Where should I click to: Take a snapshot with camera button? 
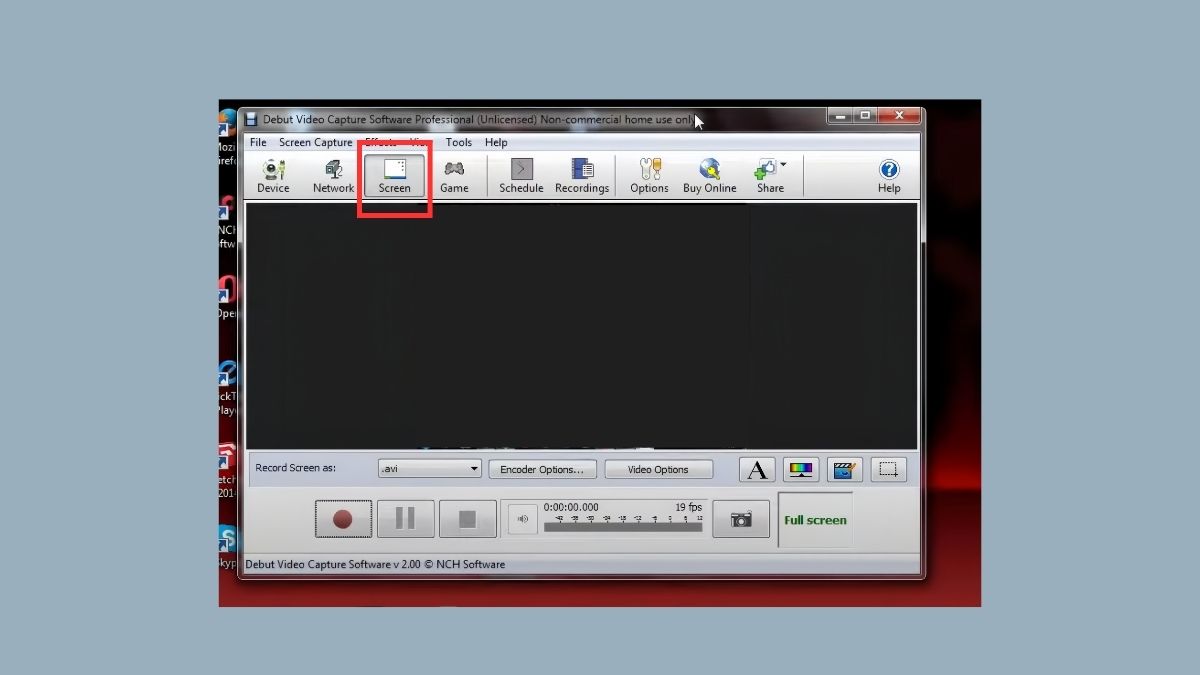coord(741,519)
